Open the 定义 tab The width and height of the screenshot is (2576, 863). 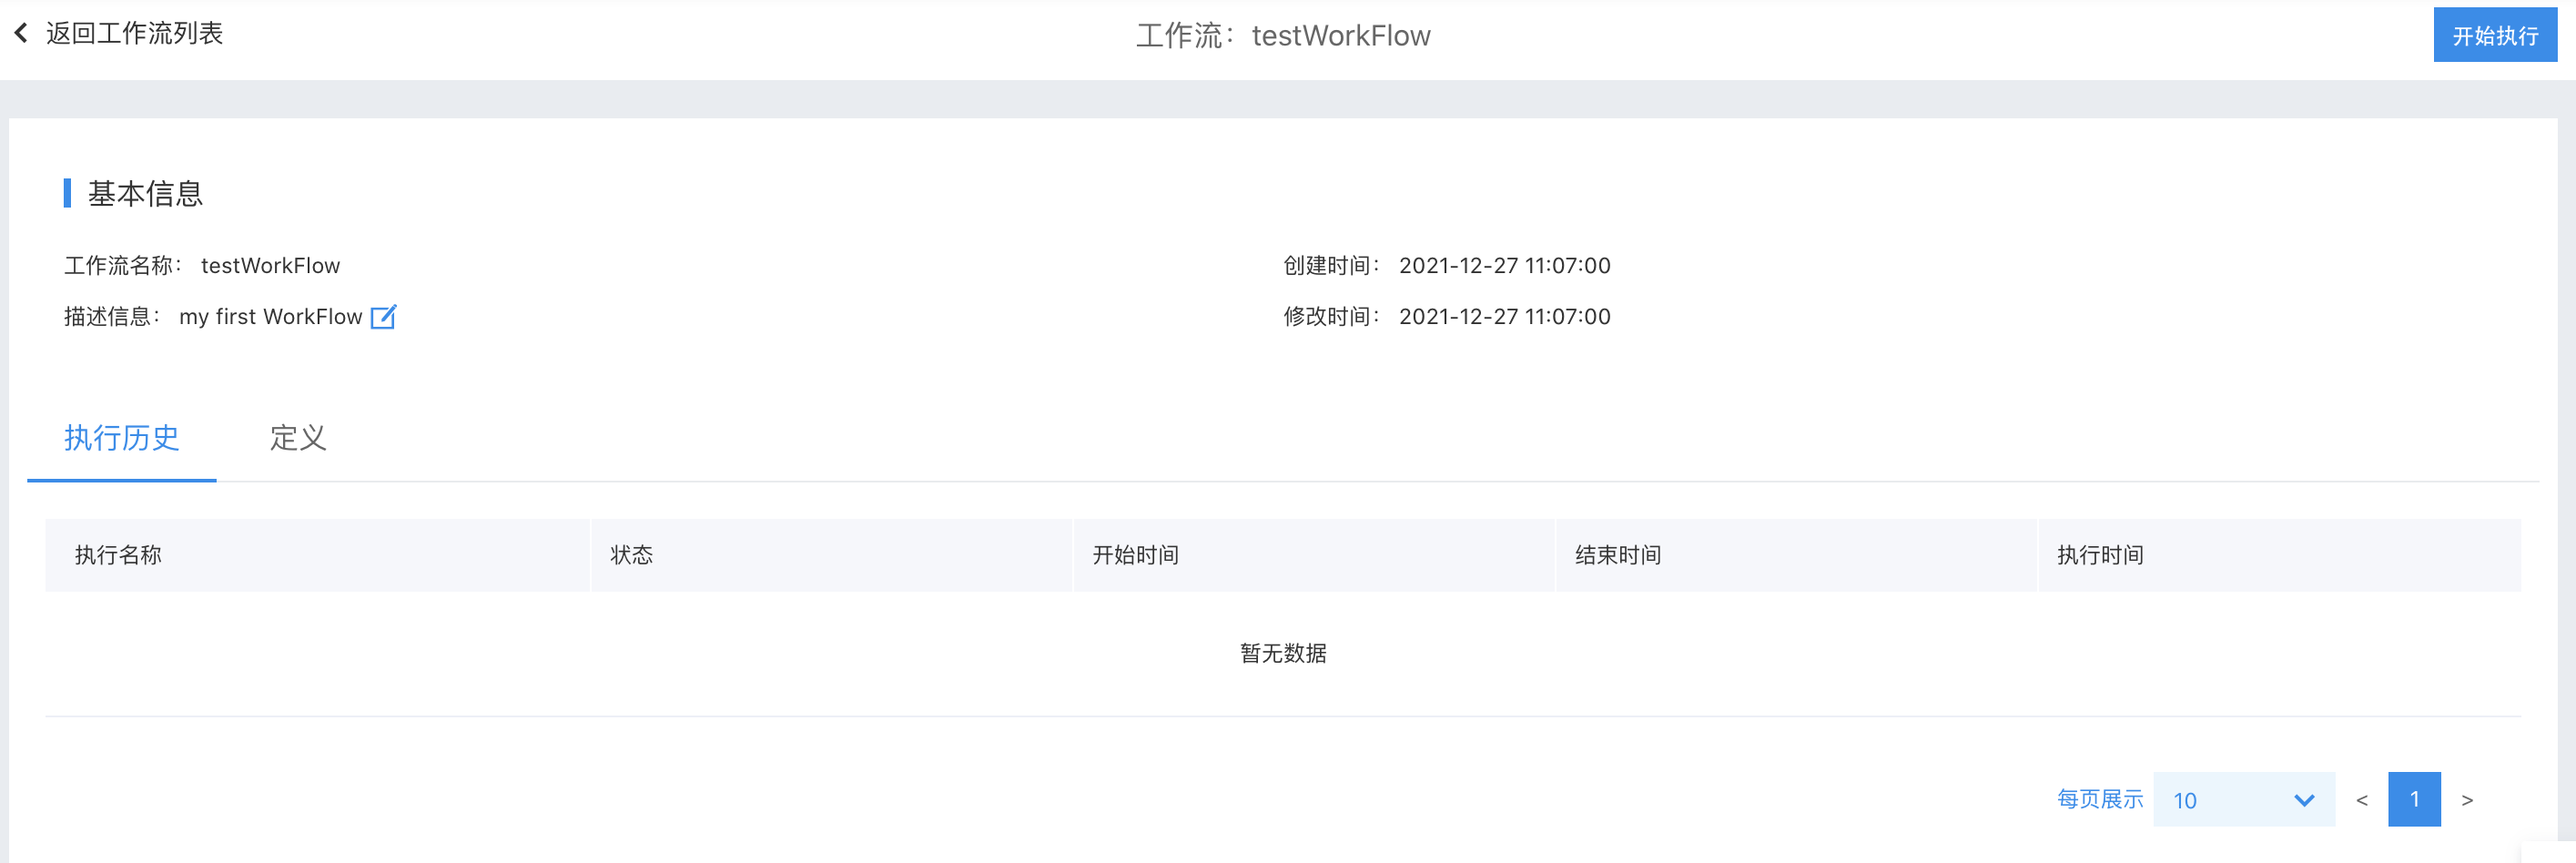pos(298,438)
